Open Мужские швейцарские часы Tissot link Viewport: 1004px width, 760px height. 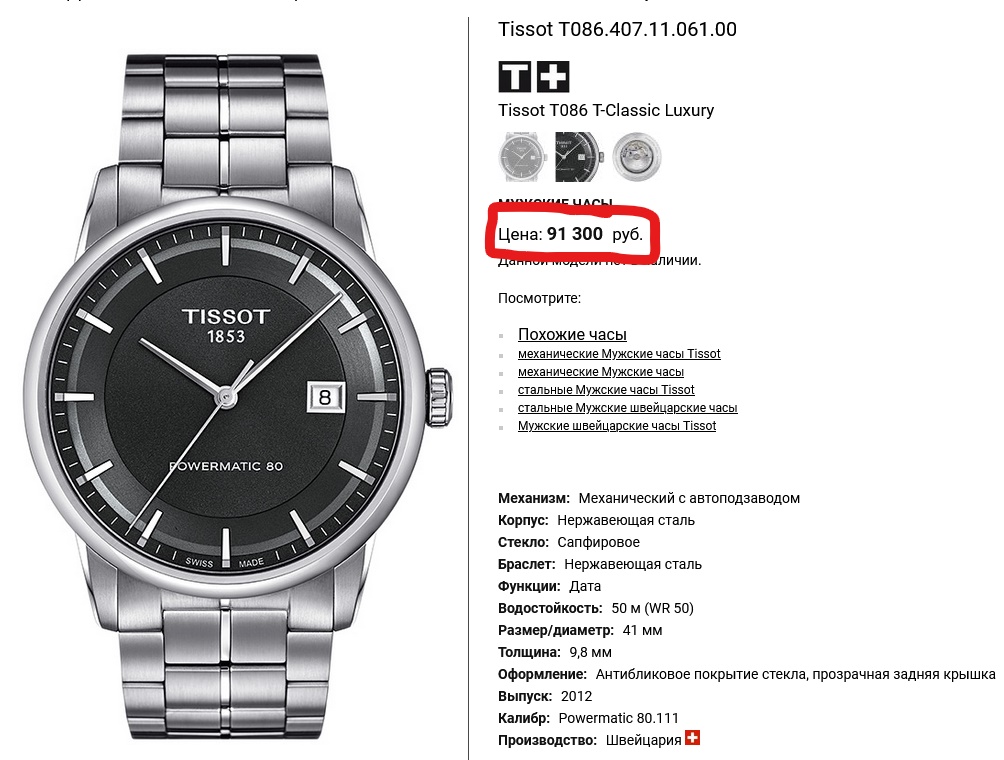pyautogui.click(x=617, y=425)
